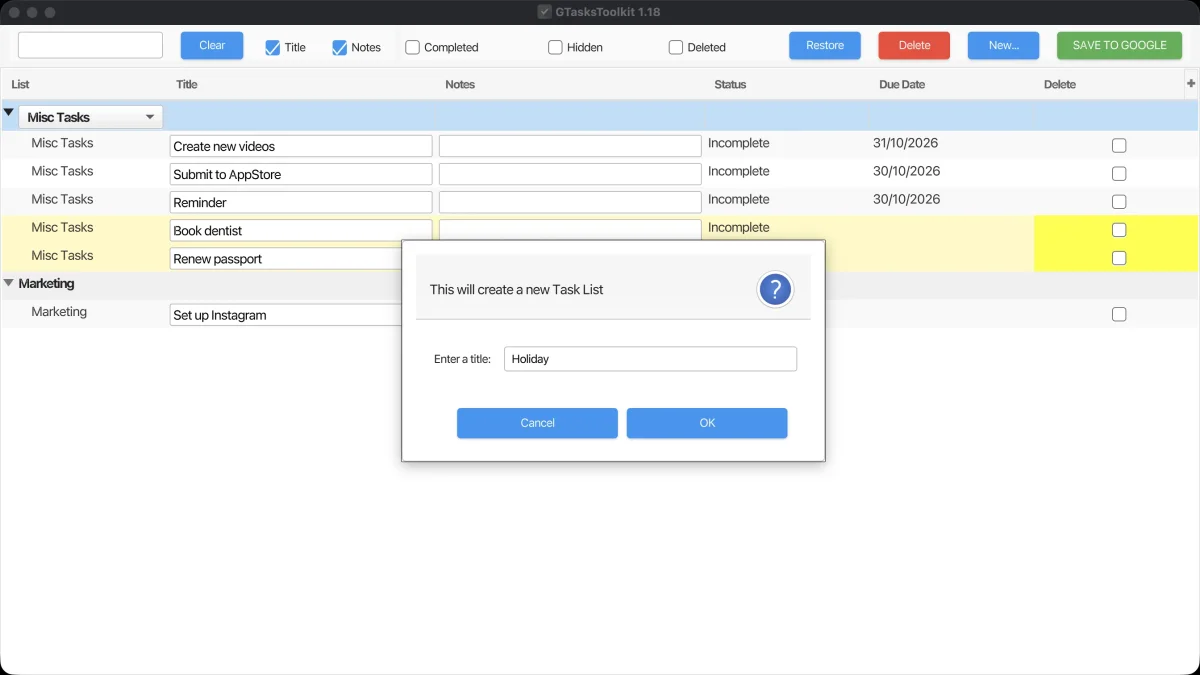
Task: Click the New... button
Action: pyautogui.click(x=1004, y=46)
